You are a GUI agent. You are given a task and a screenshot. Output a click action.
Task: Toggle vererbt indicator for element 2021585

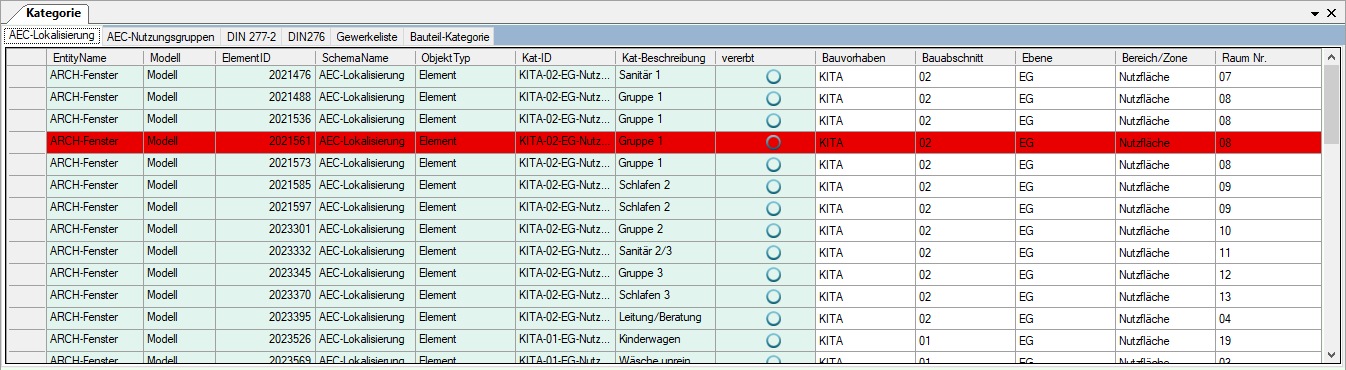click(x=773, y=186)
